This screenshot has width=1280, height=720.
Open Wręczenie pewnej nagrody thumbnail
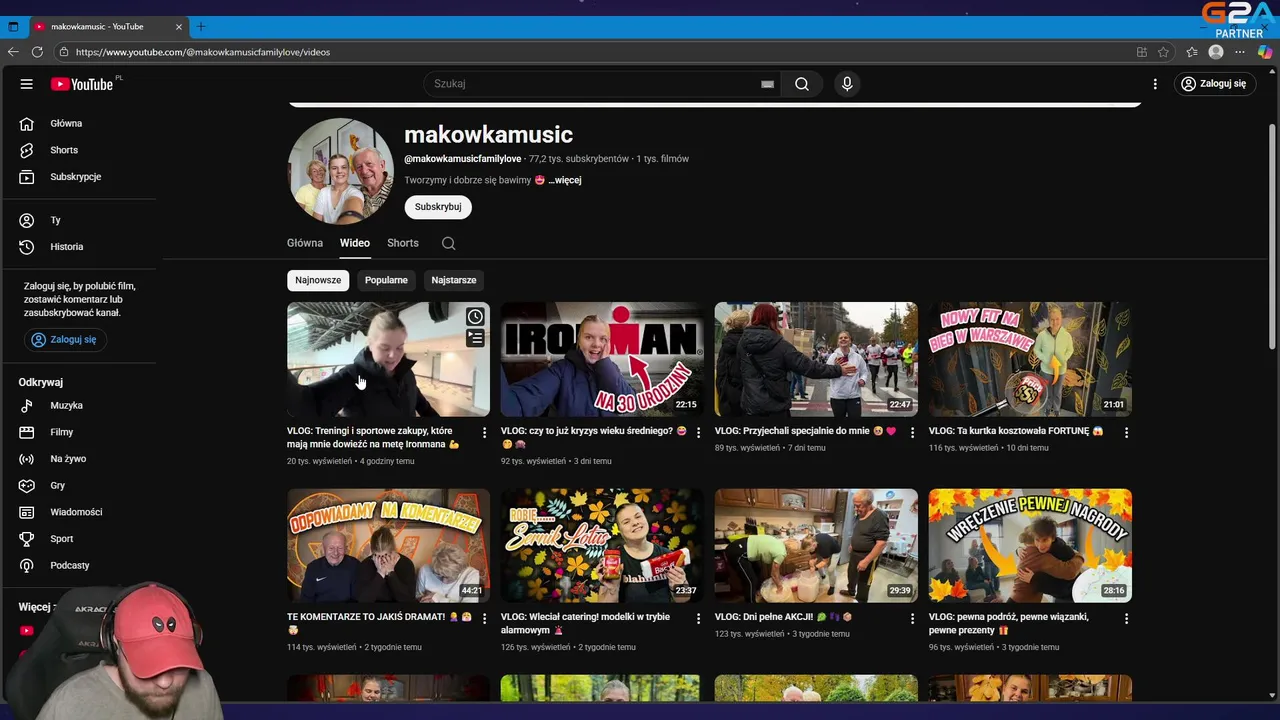coord(1030,545)
